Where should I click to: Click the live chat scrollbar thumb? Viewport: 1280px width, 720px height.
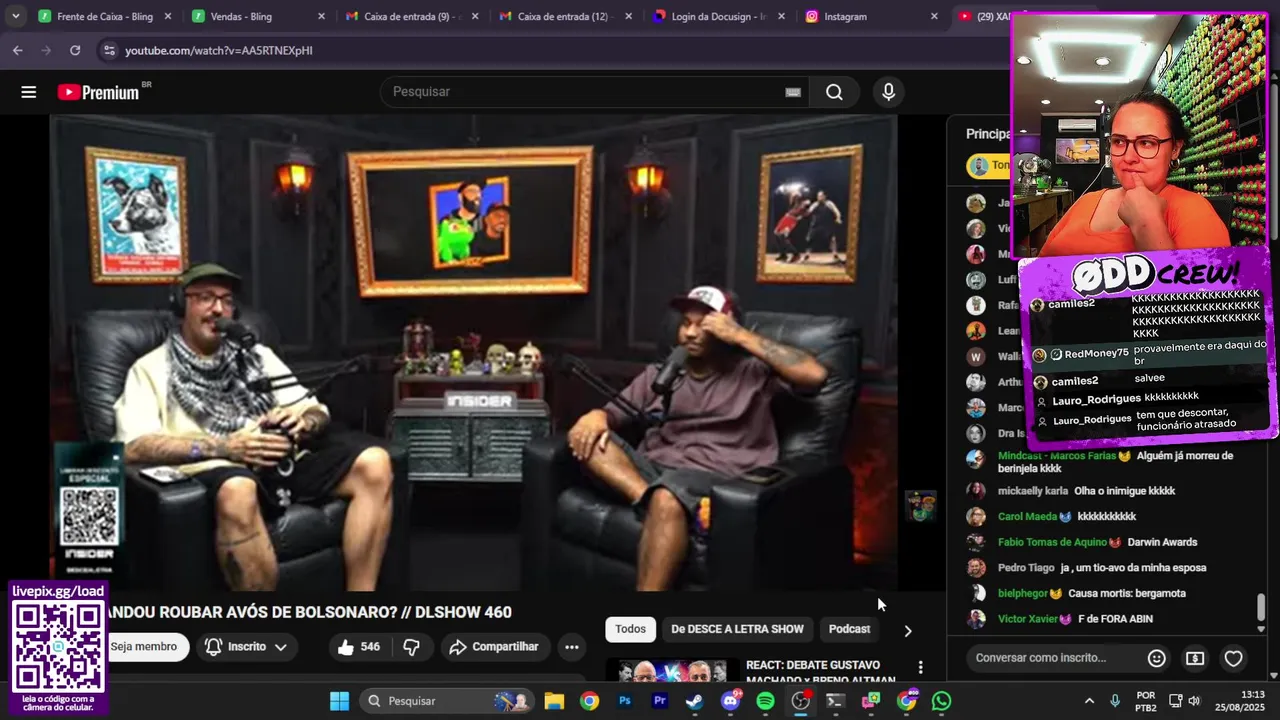pos(1261,607)
